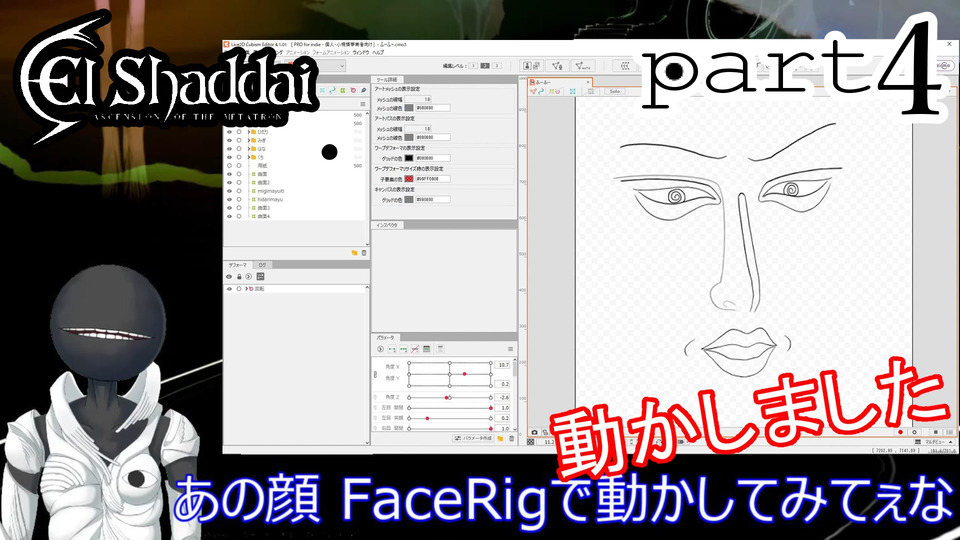Set edit level 2
Viewport: 960px width, 540px height.
pos(485,66)
